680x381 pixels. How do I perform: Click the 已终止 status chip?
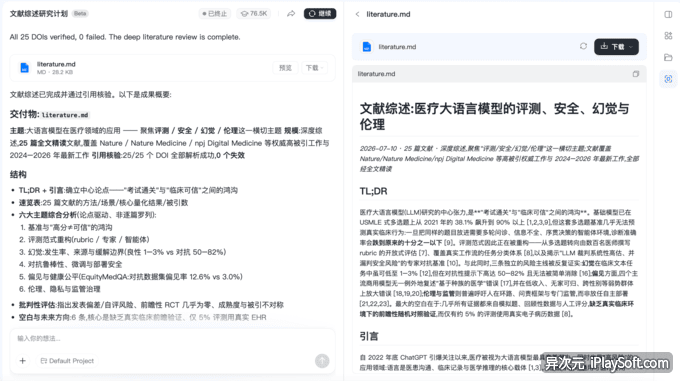pos(215,14)
